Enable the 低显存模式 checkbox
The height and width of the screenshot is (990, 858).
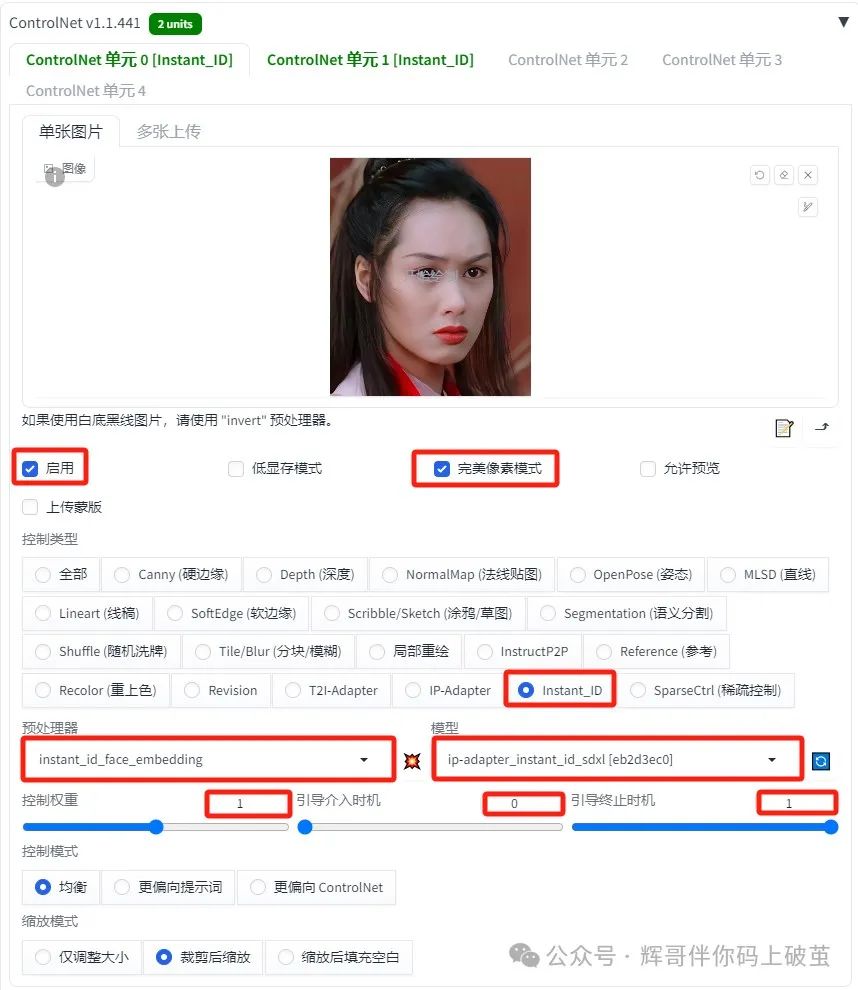(x=235, y=468)
